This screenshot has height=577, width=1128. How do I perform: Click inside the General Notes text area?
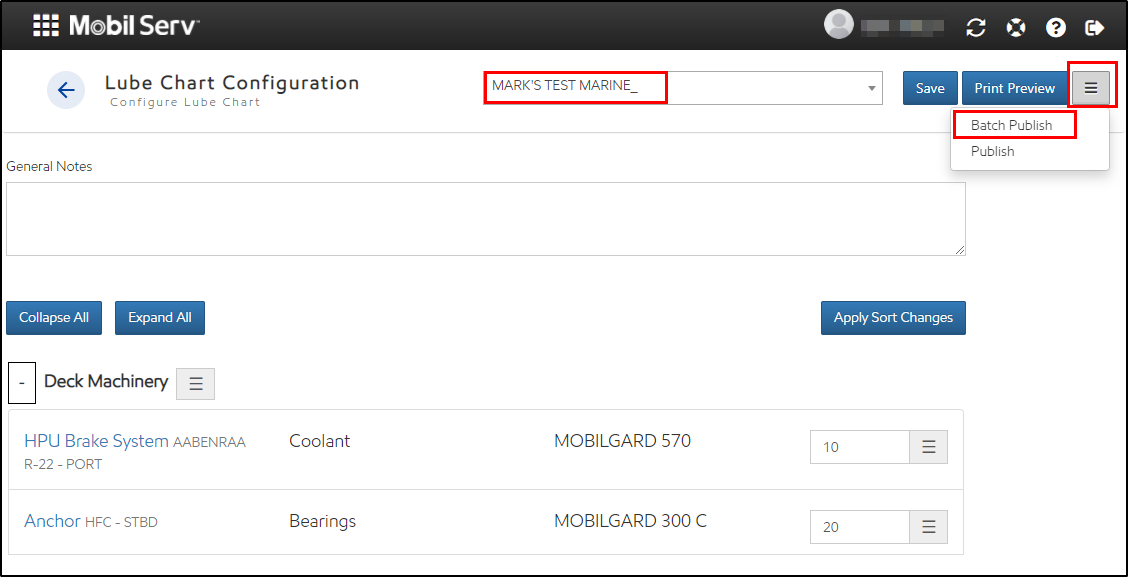486,218
